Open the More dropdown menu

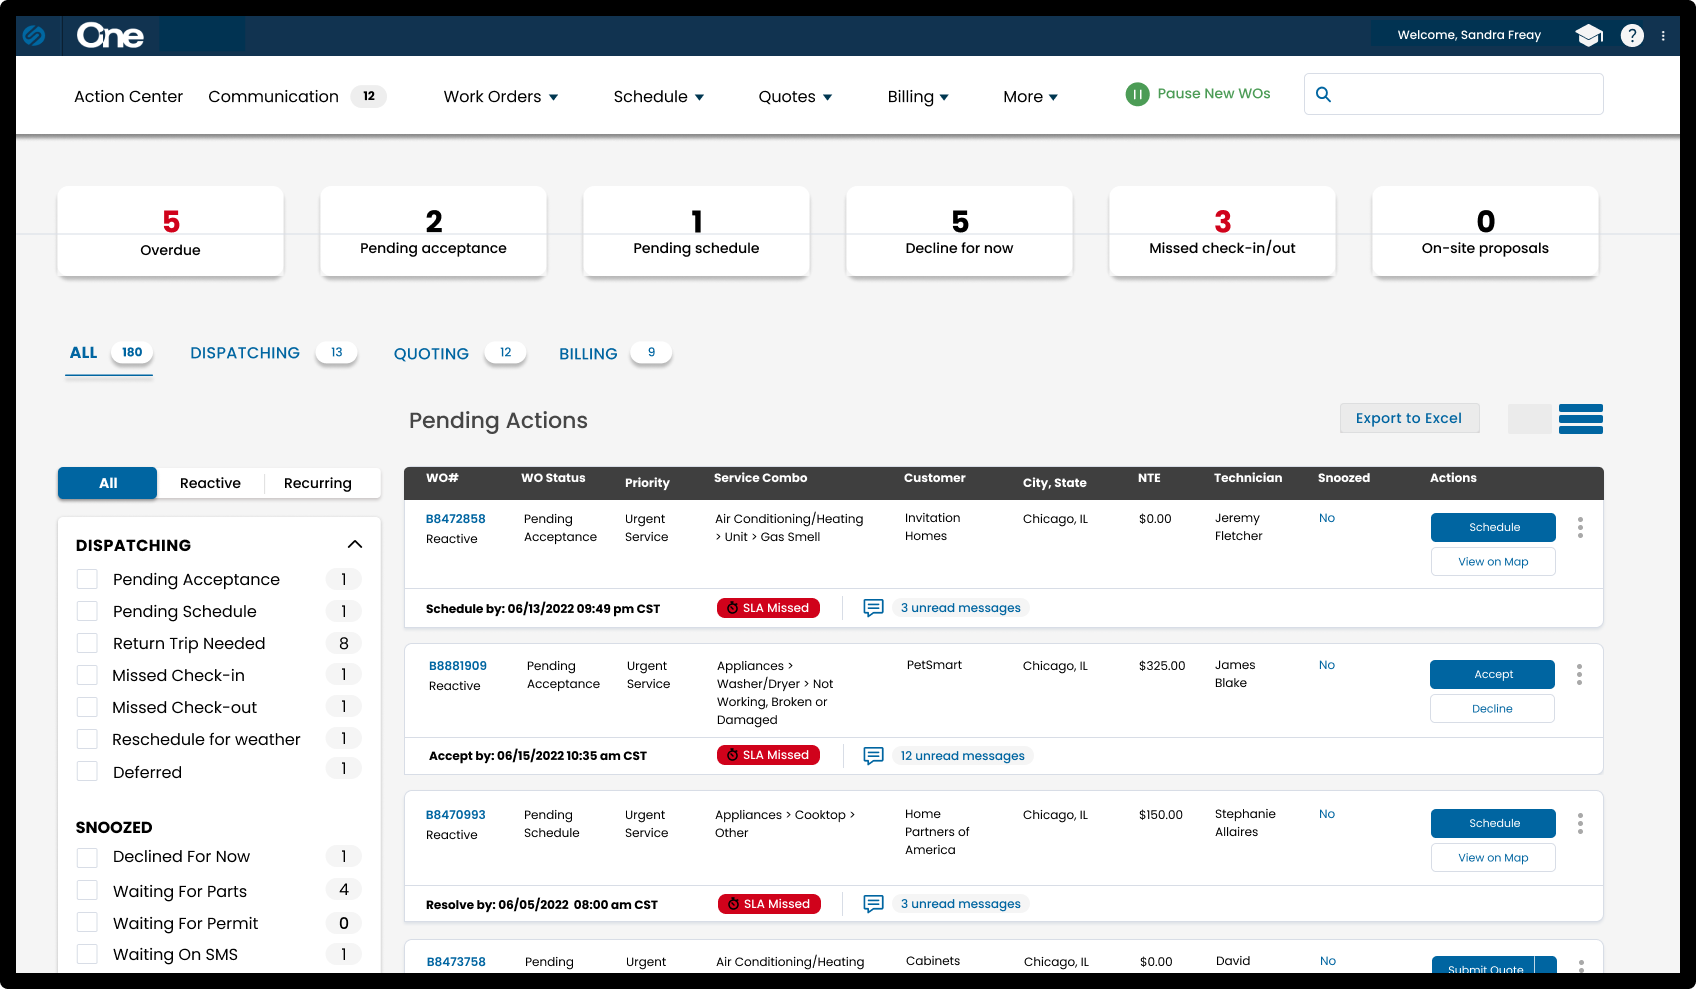point(1030,96)
